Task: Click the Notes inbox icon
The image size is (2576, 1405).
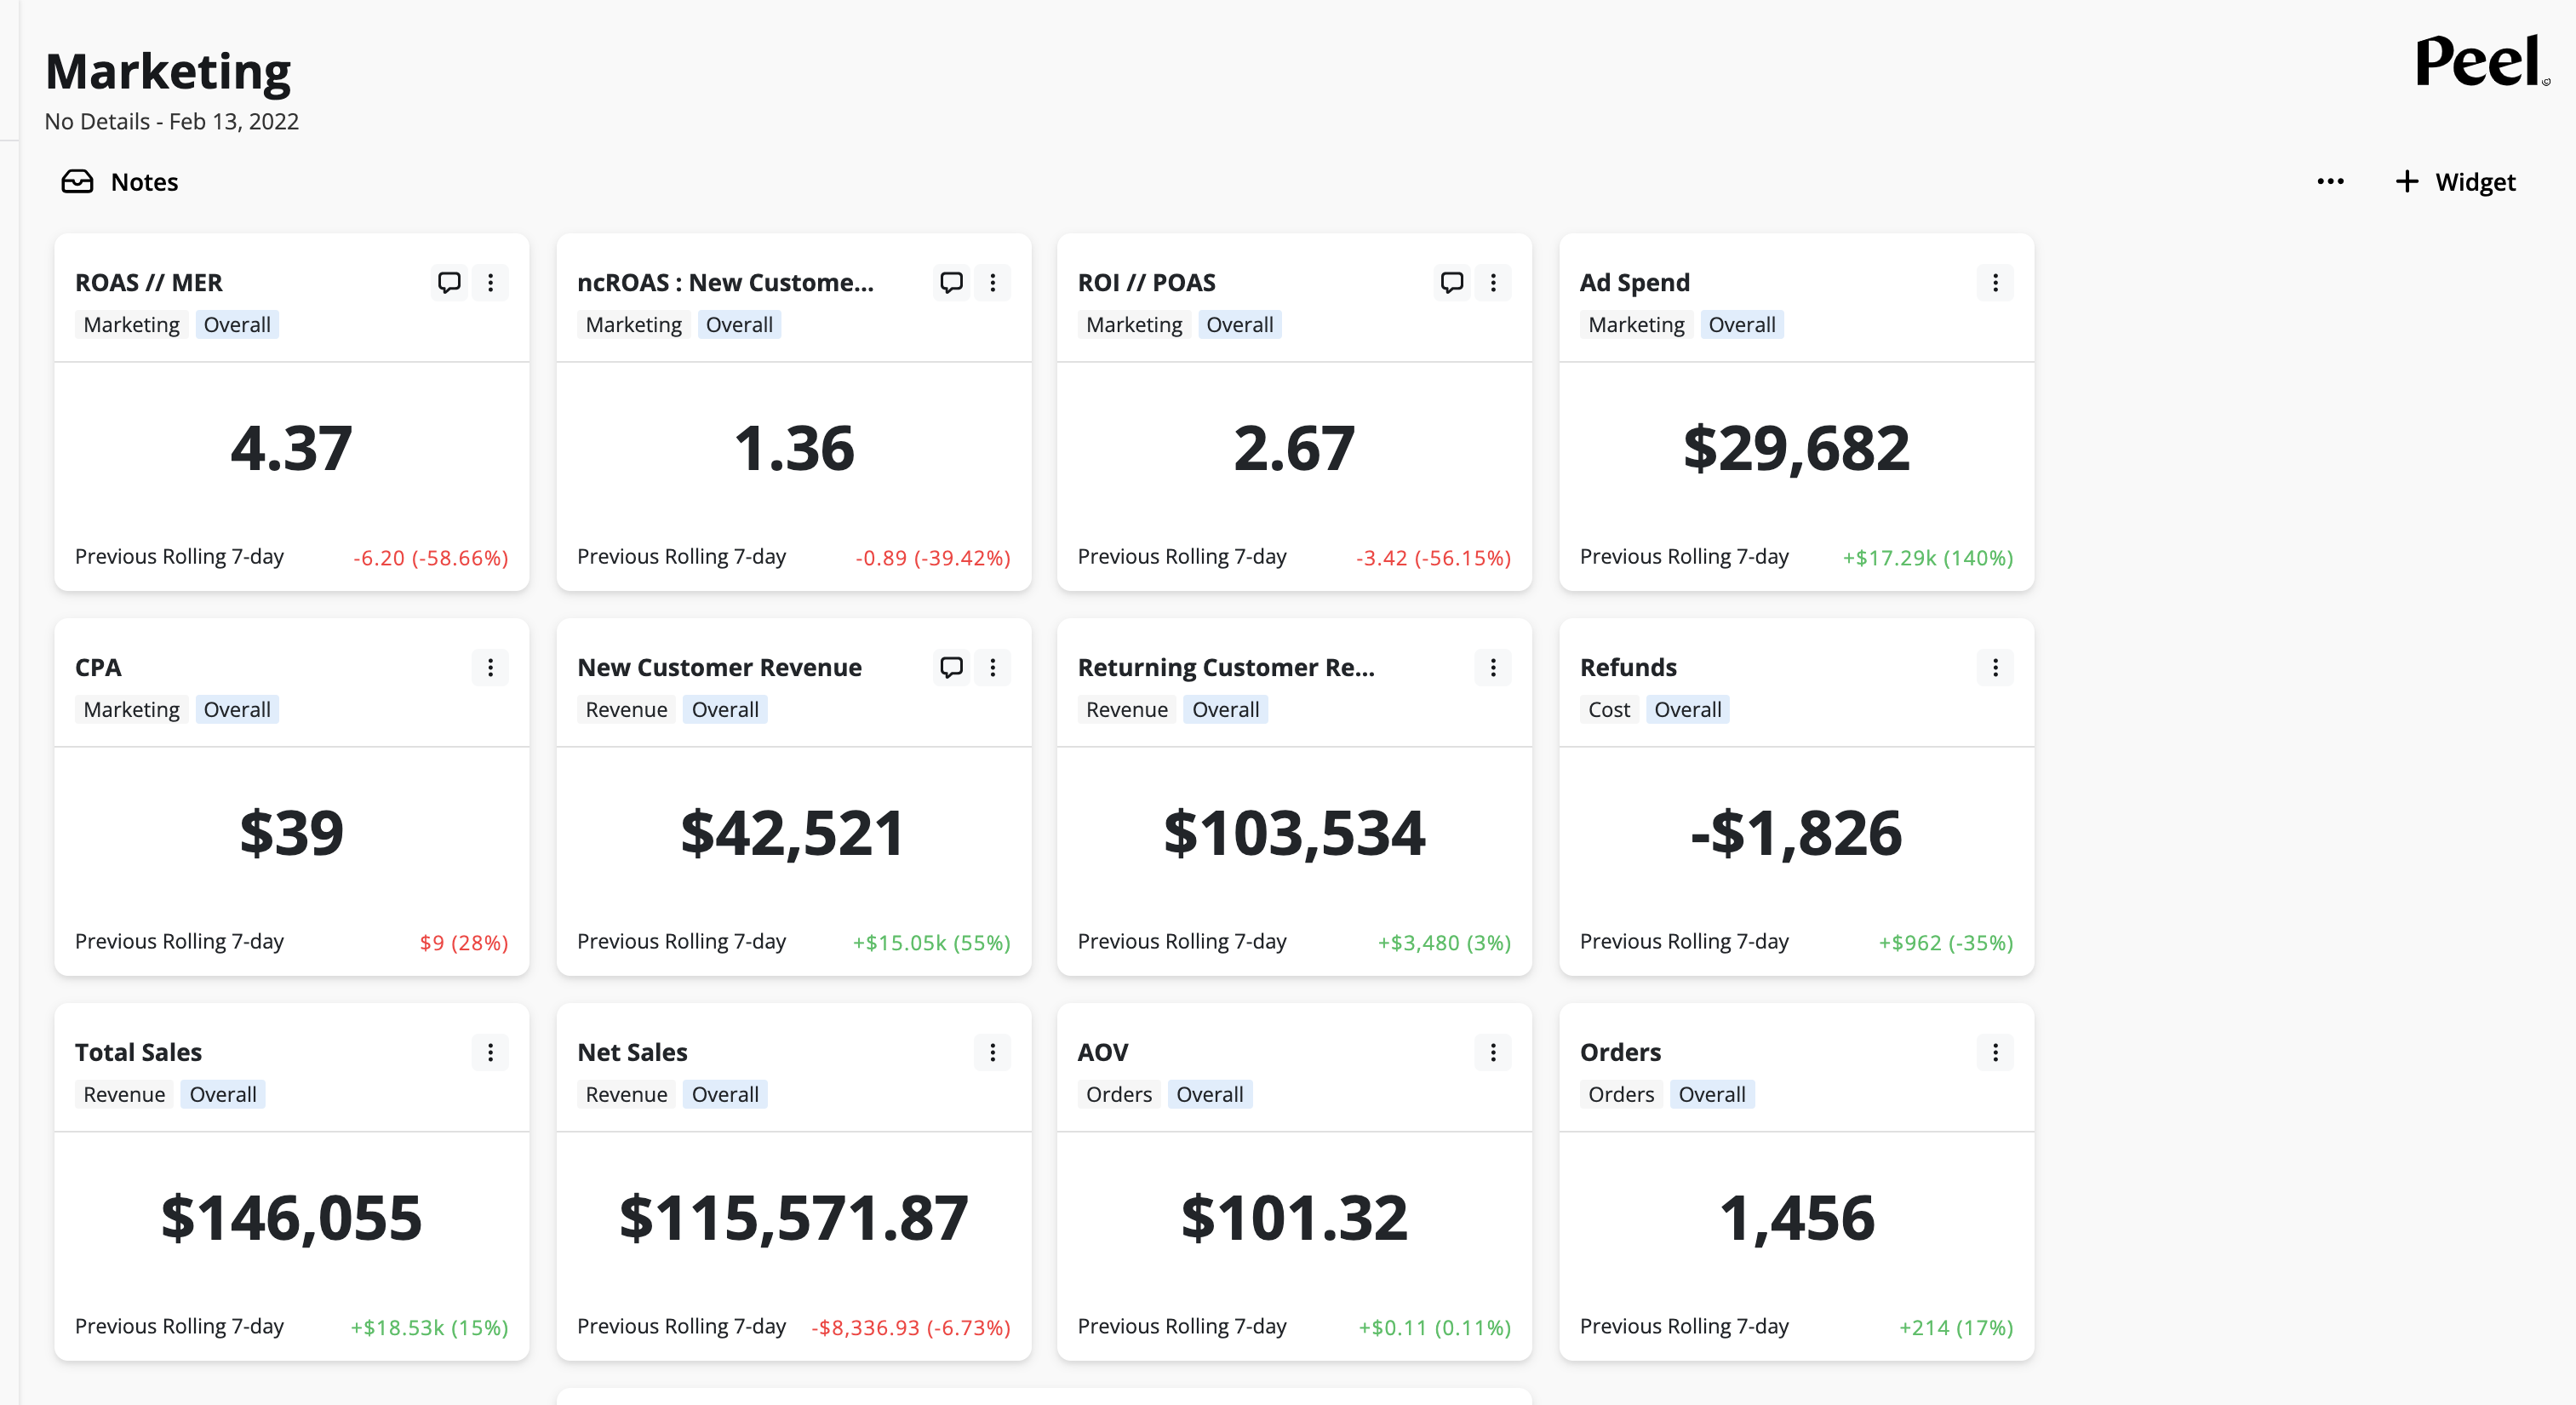Action: [77, 182]
